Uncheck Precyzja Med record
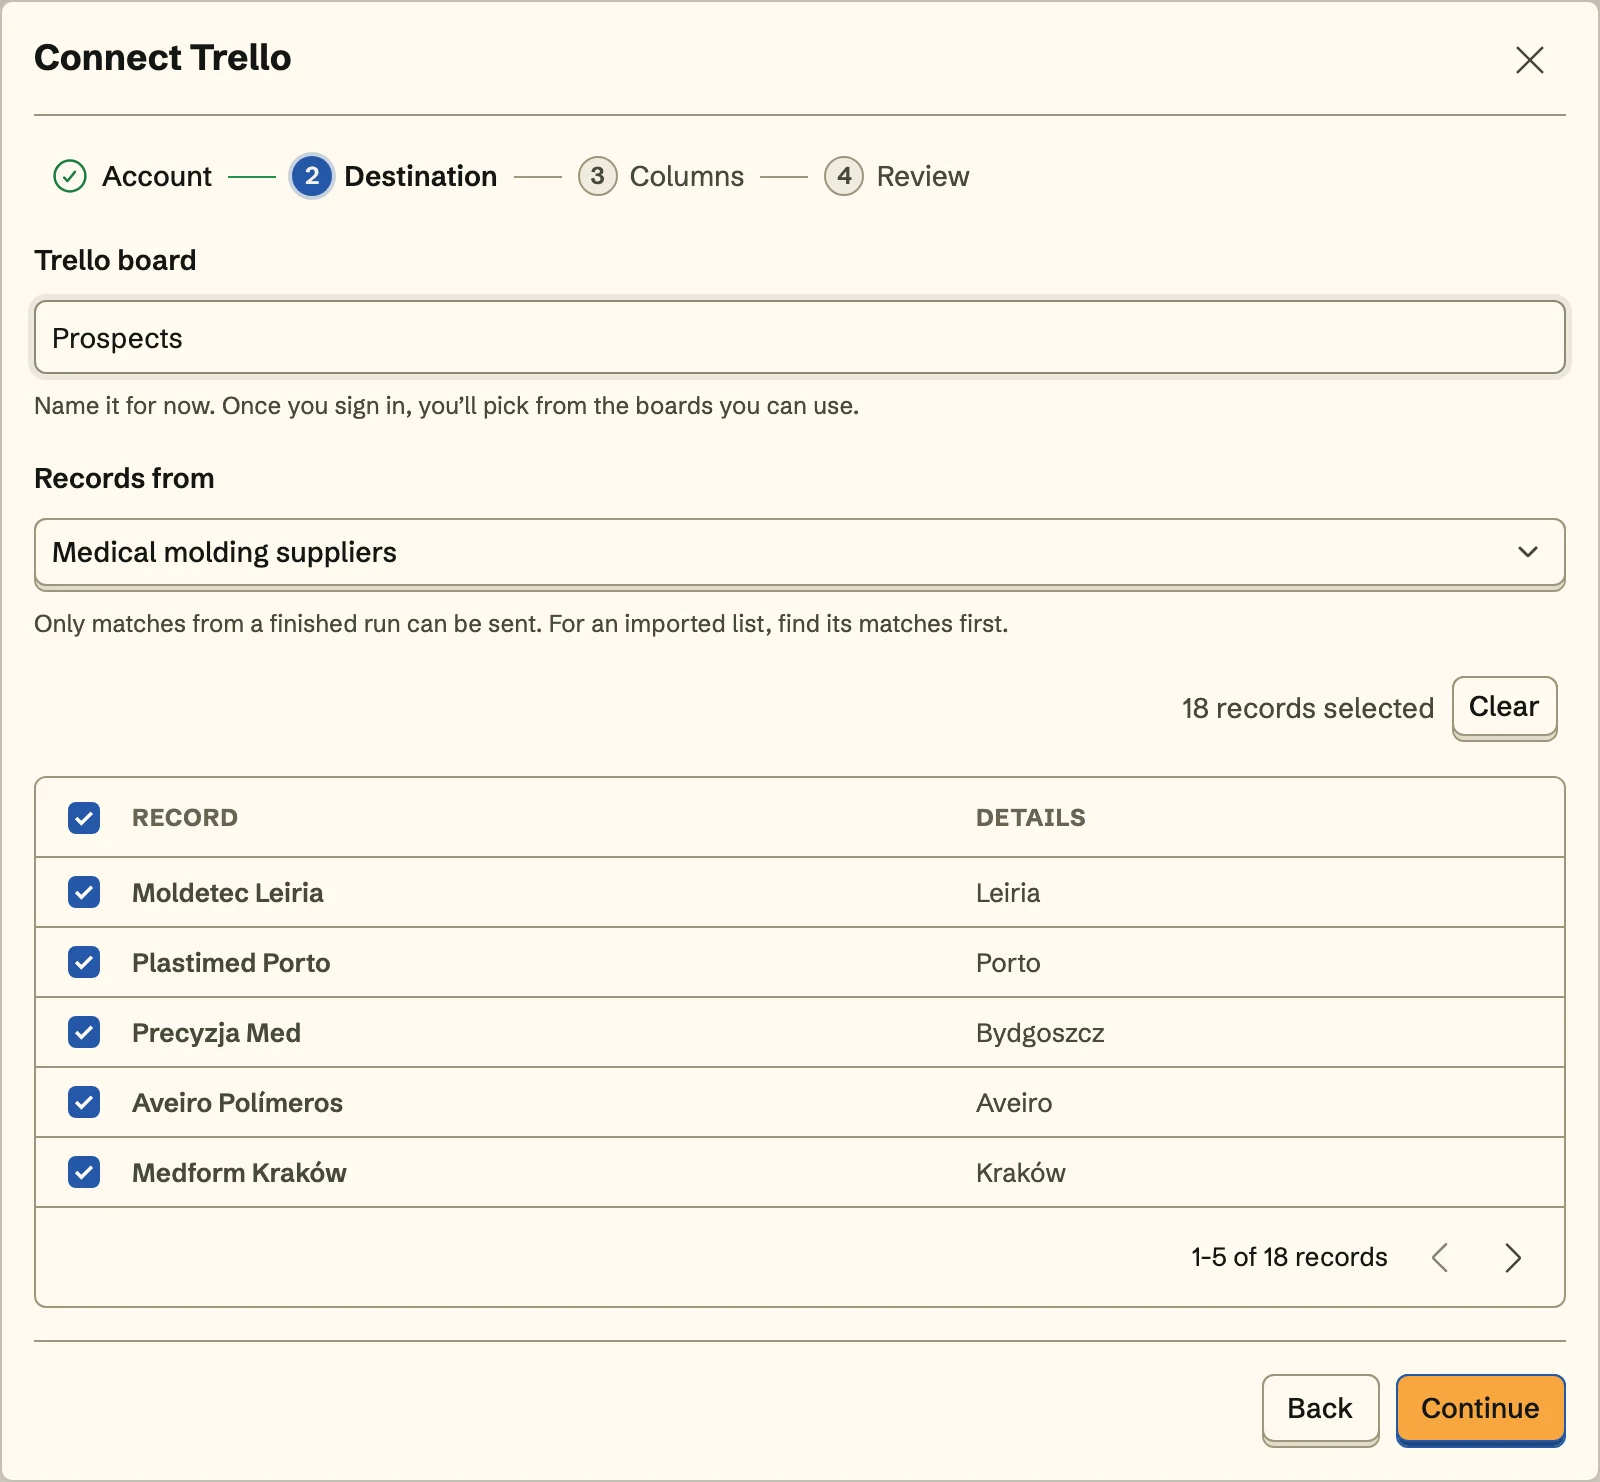 (x=84, y=1032)
